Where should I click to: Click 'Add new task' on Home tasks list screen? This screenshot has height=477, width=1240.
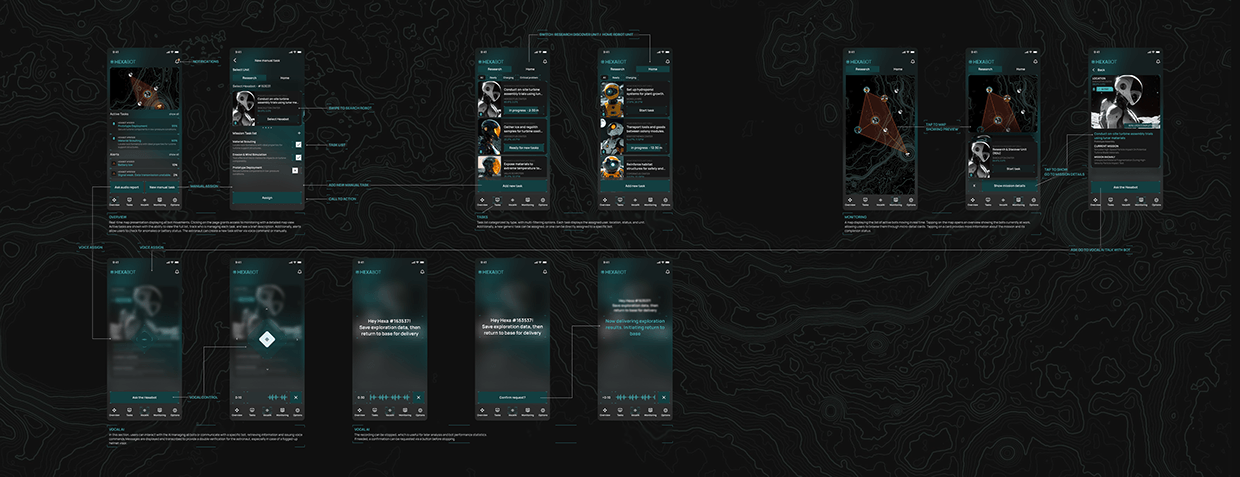pyautogui.click(x=635, y=186)
